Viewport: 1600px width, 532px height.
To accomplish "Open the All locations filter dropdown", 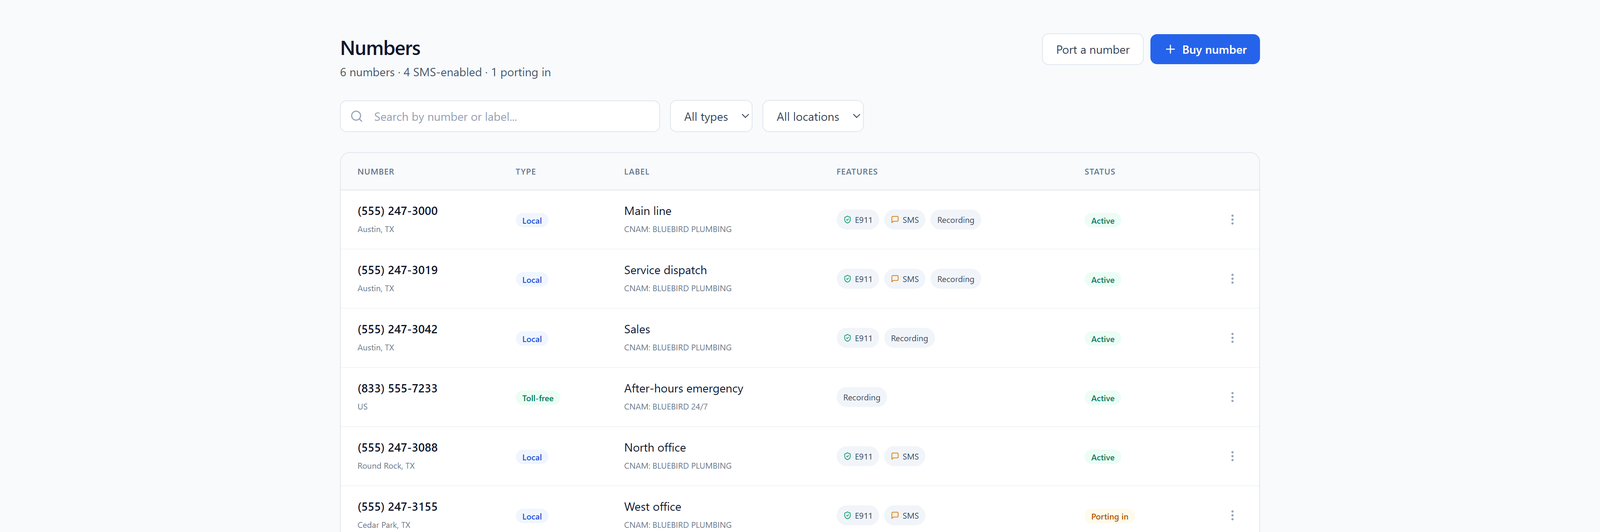I will click(813, 116).
